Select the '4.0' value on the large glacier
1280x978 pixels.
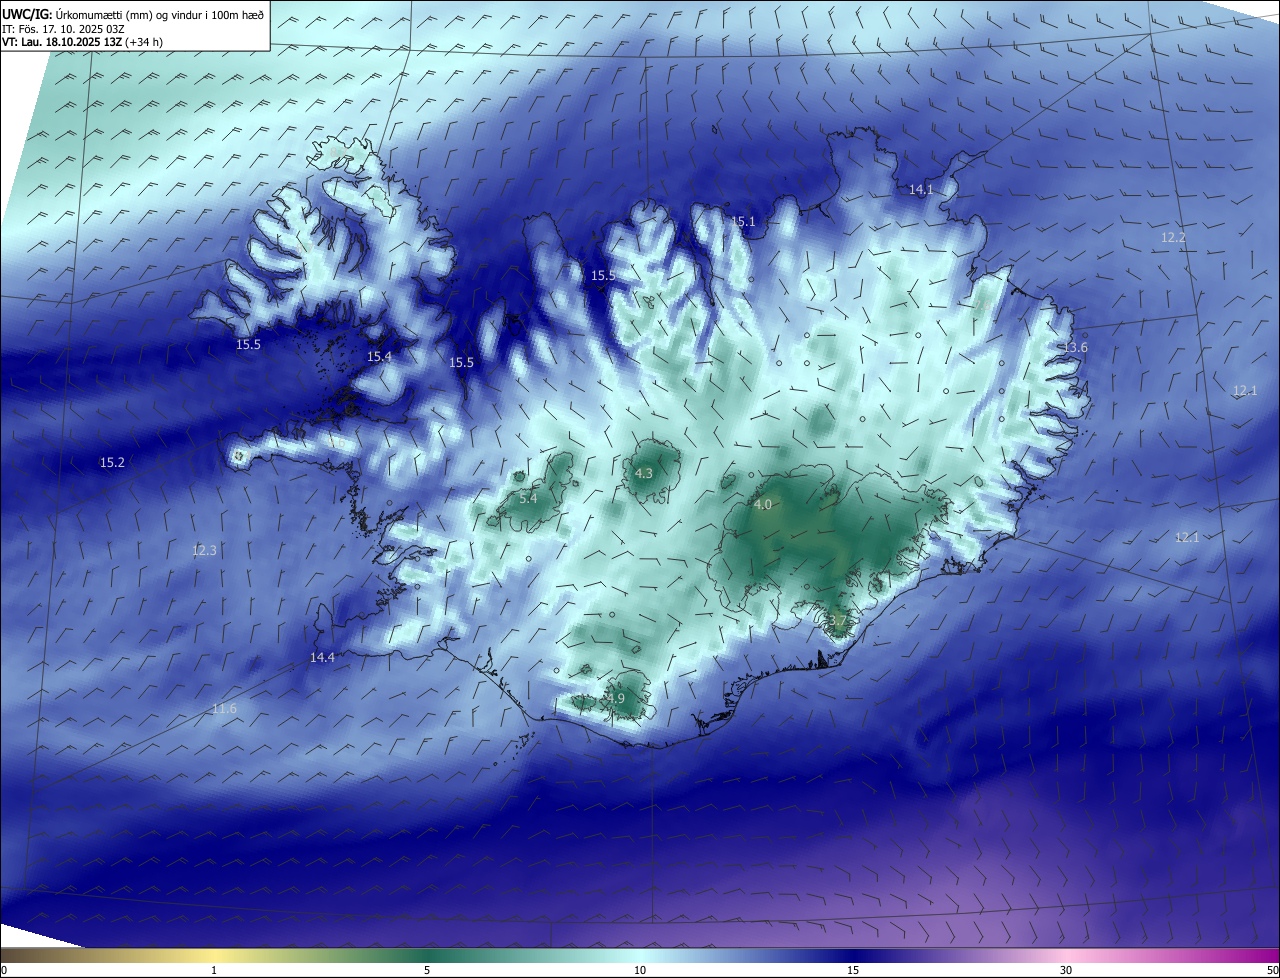tap(763, 505)
